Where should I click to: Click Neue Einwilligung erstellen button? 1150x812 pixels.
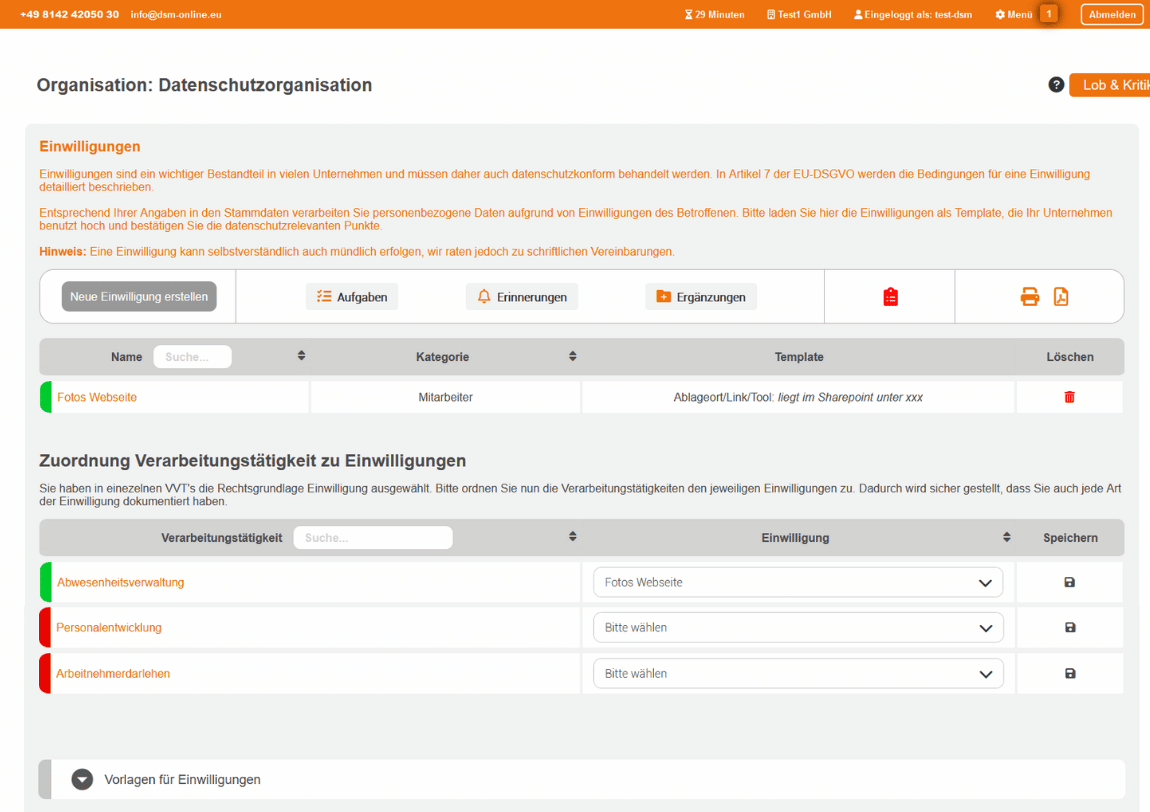click(139, 297)
